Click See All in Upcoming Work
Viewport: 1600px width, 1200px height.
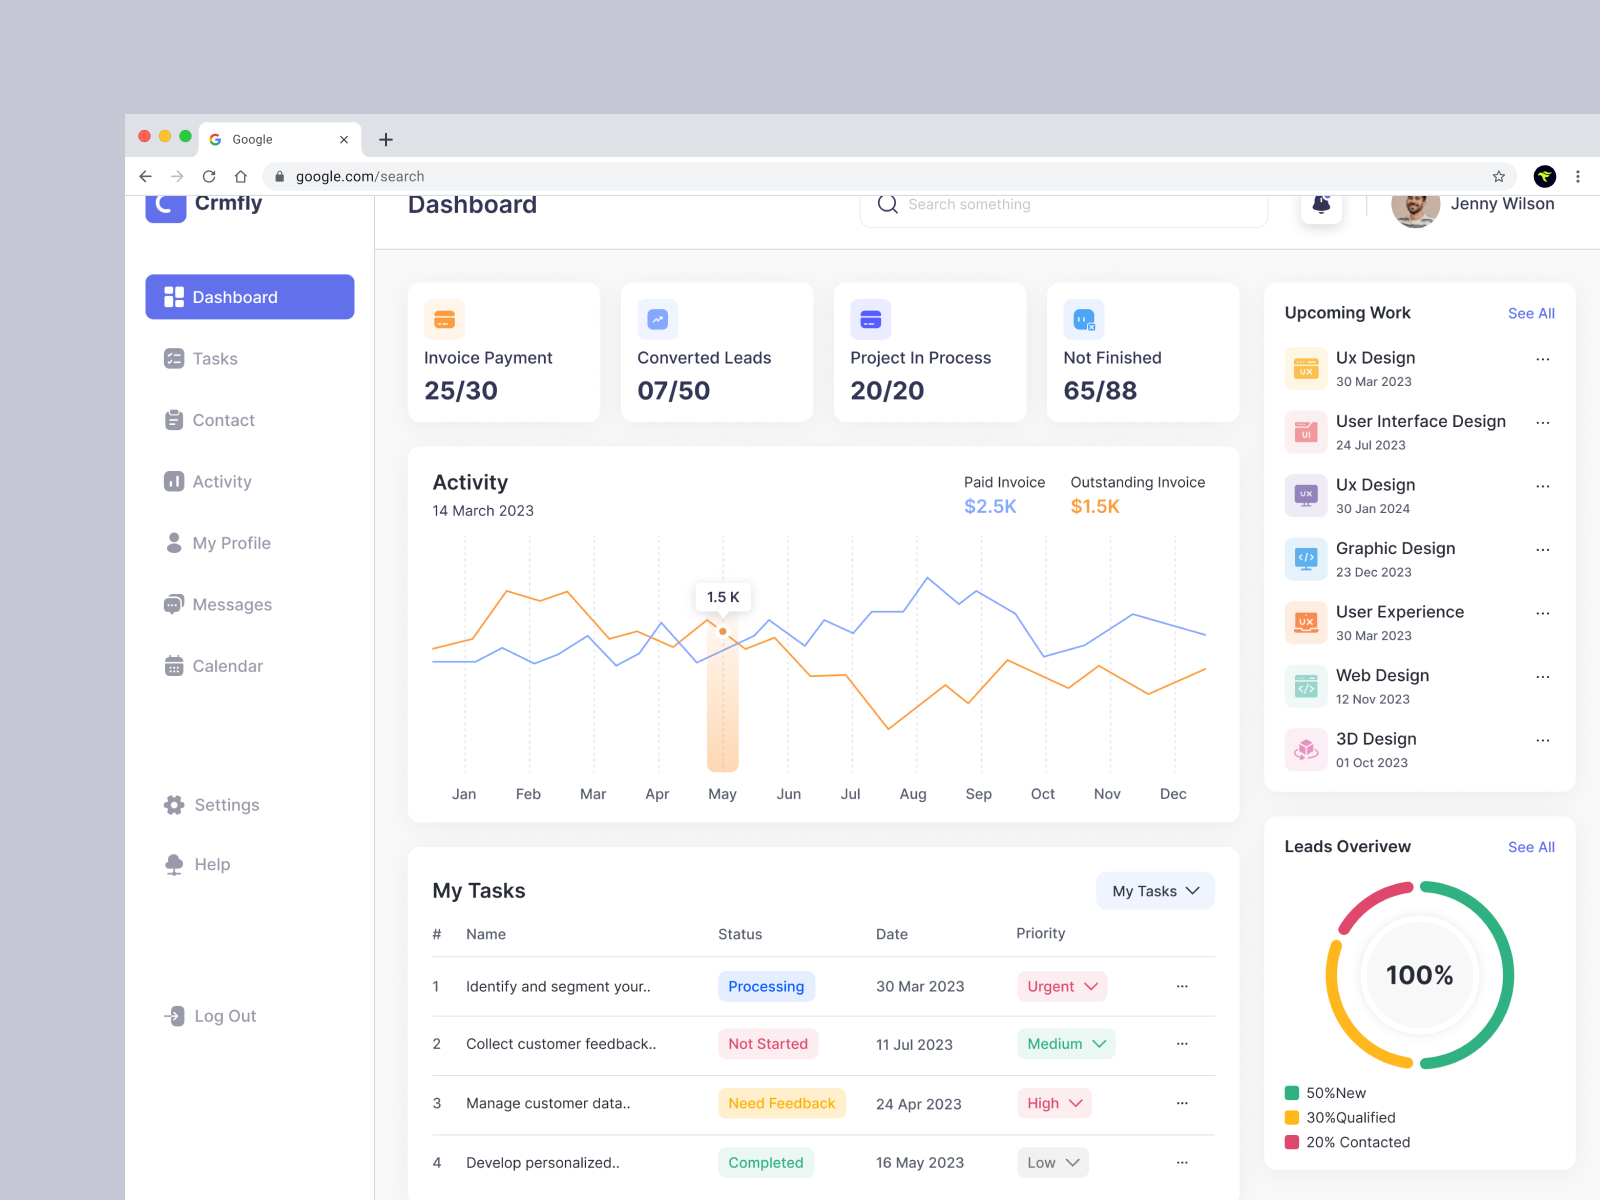[x=1530, y=313]
